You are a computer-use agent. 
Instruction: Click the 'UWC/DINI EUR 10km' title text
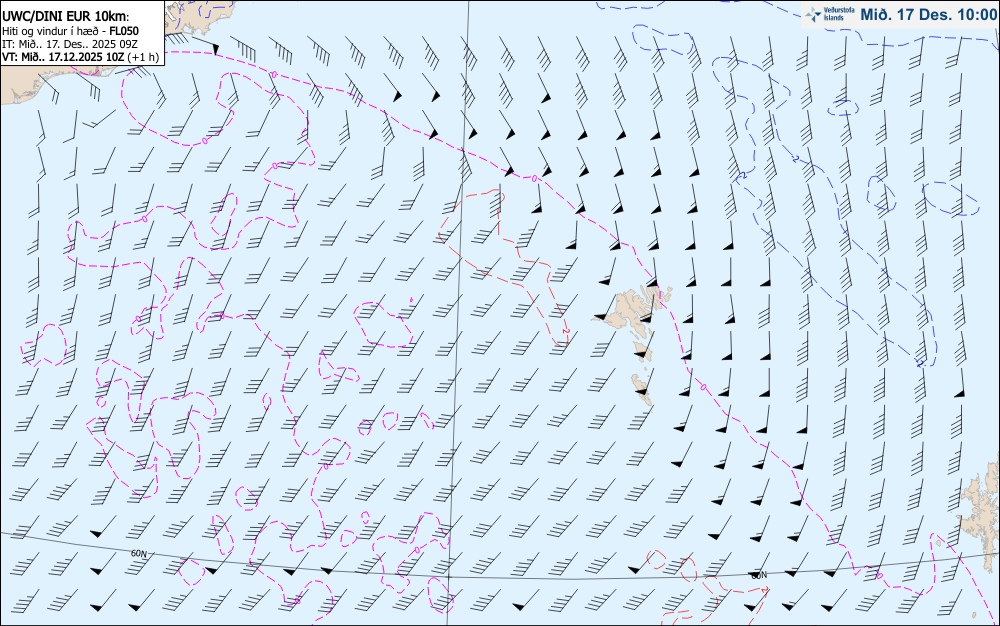click(66, 17)
